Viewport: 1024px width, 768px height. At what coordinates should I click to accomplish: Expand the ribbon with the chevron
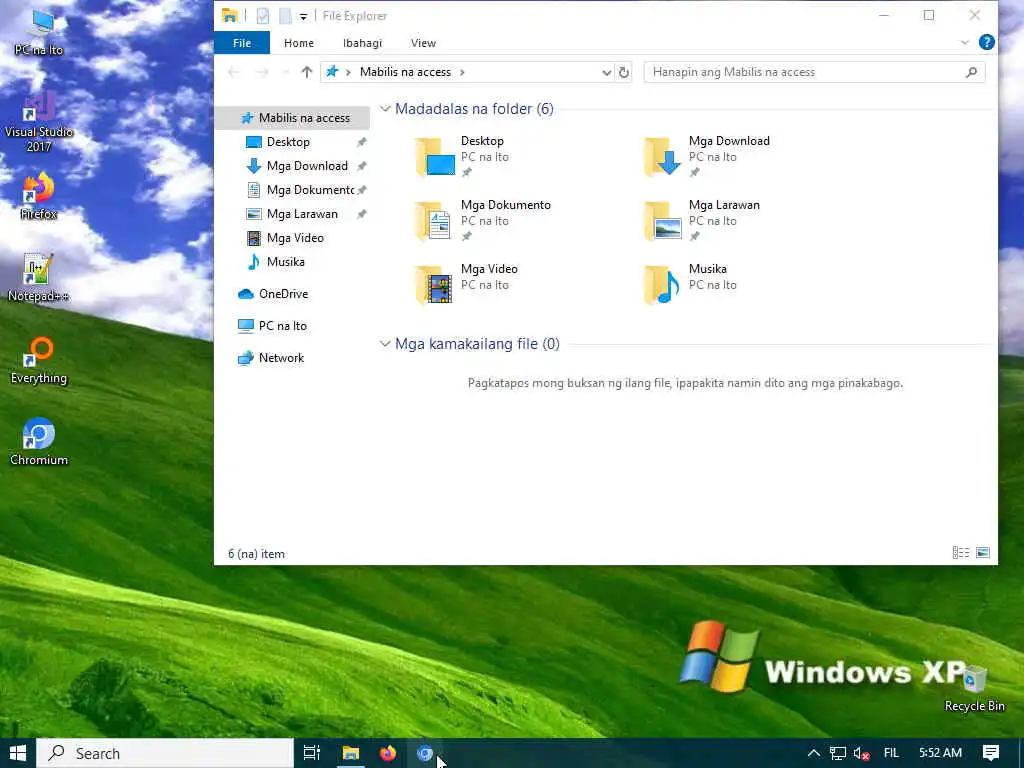[965, 43]
